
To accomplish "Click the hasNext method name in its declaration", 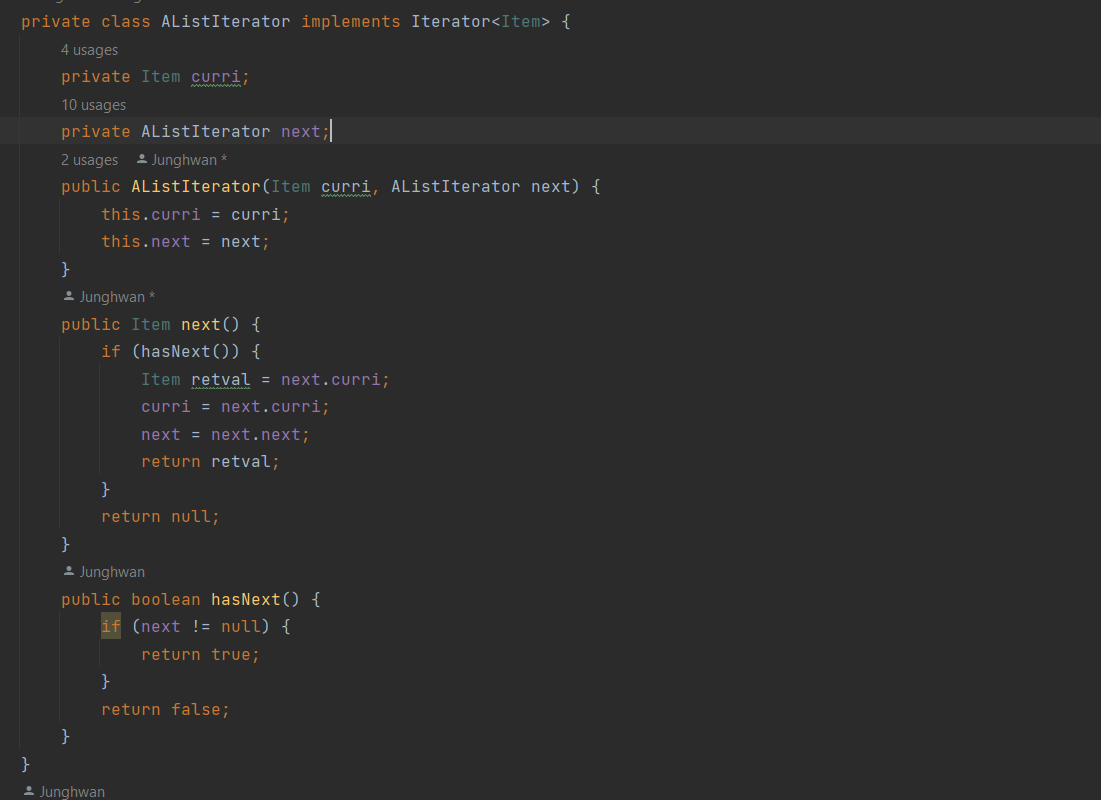I will pyautogui.click(x=245, y=599).
